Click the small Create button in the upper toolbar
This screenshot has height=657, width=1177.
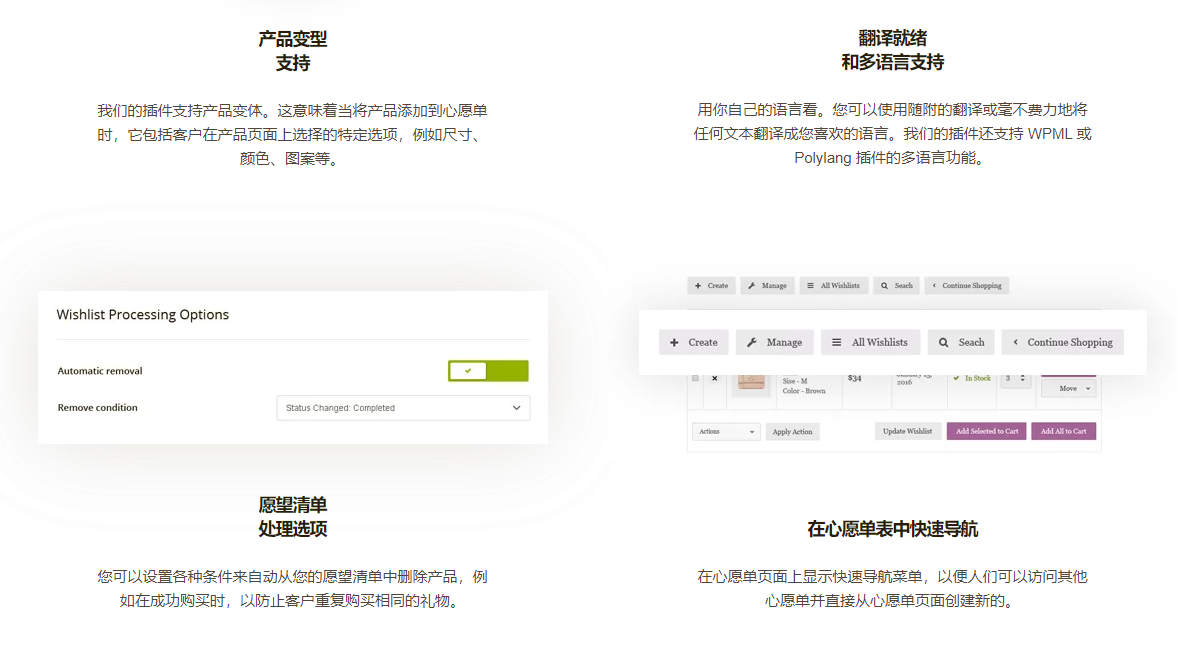(712, 285)
